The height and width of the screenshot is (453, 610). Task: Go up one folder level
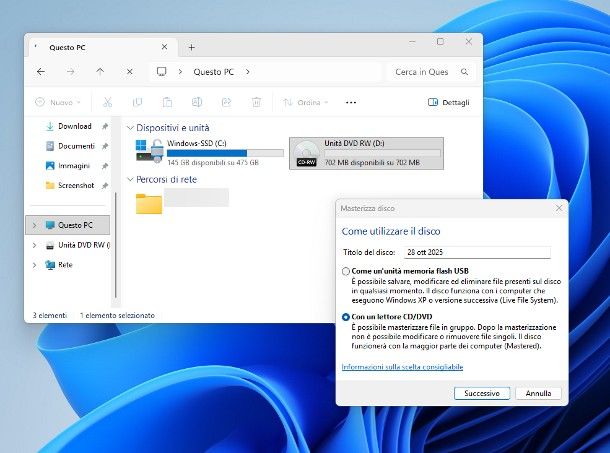click(x=100, y=72)
